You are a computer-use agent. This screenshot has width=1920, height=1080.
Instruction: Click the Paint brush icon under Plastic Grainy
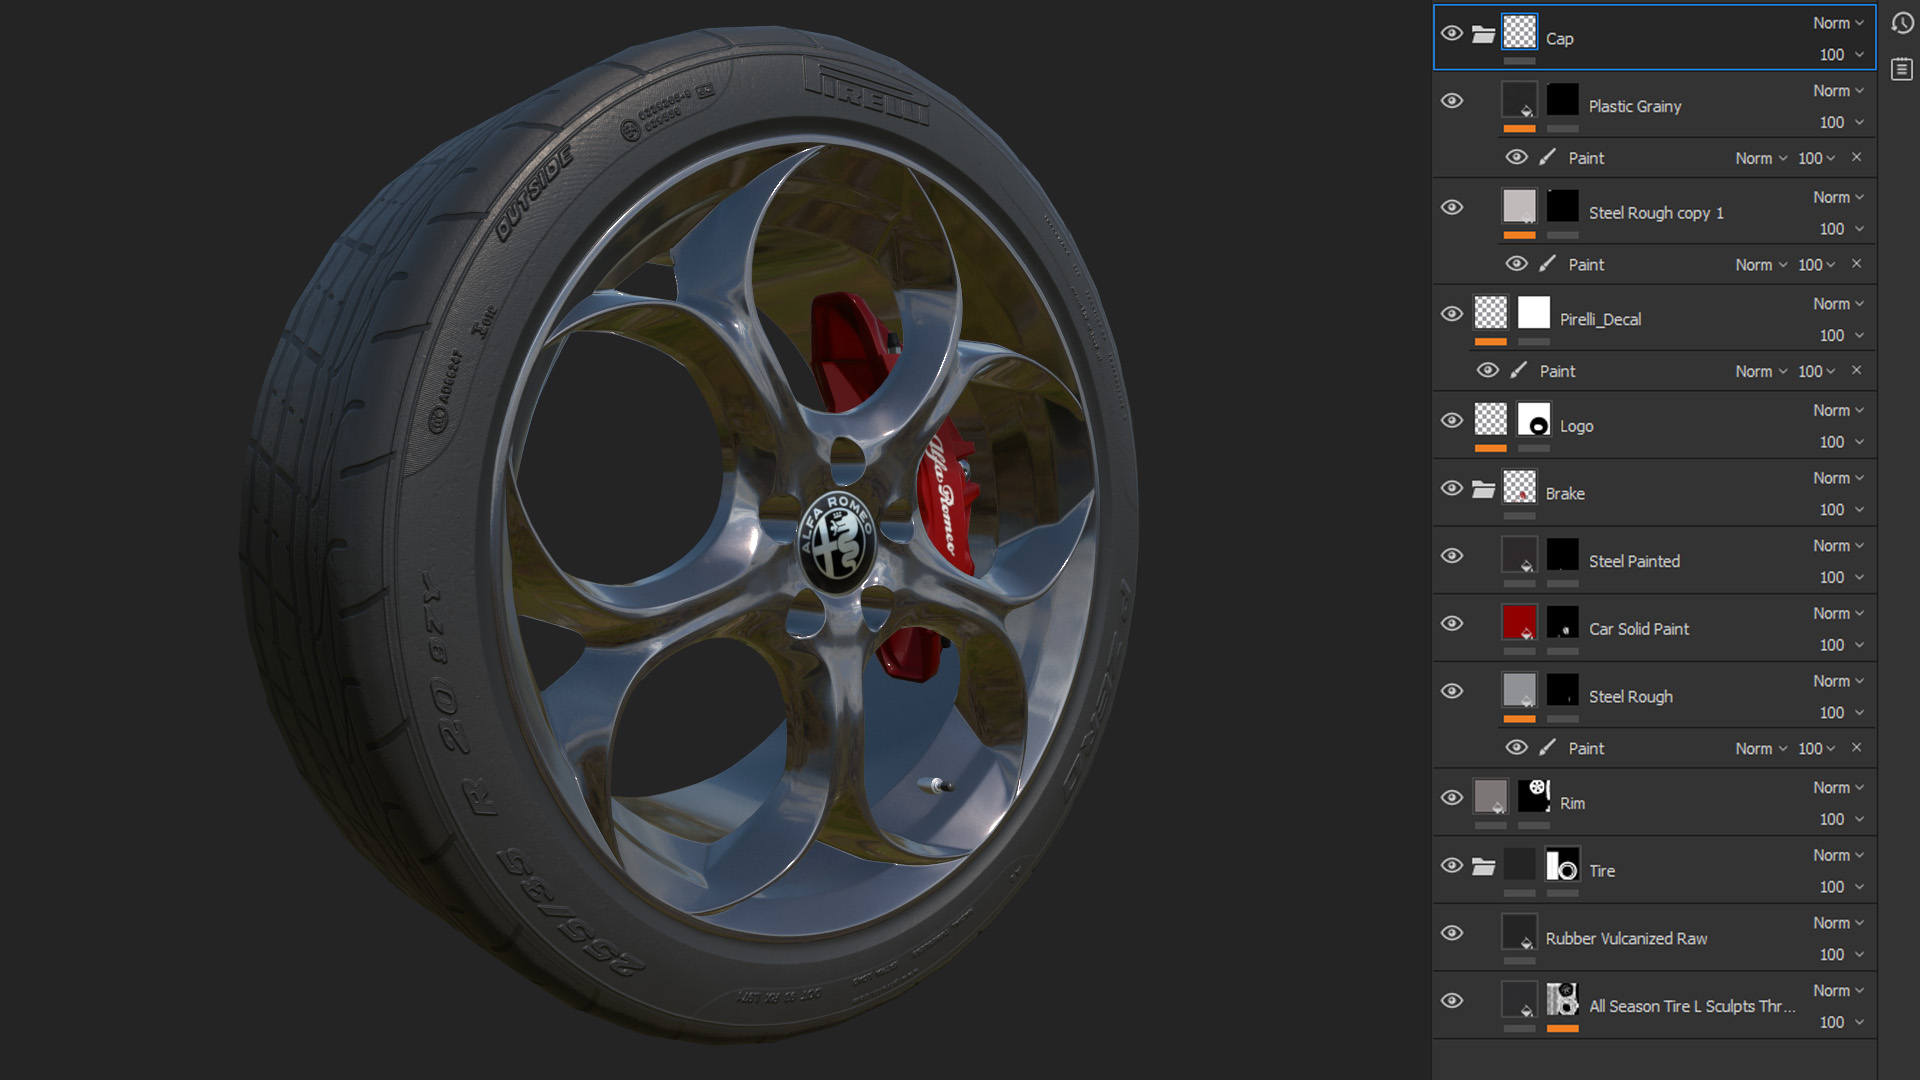(1548, 157)
